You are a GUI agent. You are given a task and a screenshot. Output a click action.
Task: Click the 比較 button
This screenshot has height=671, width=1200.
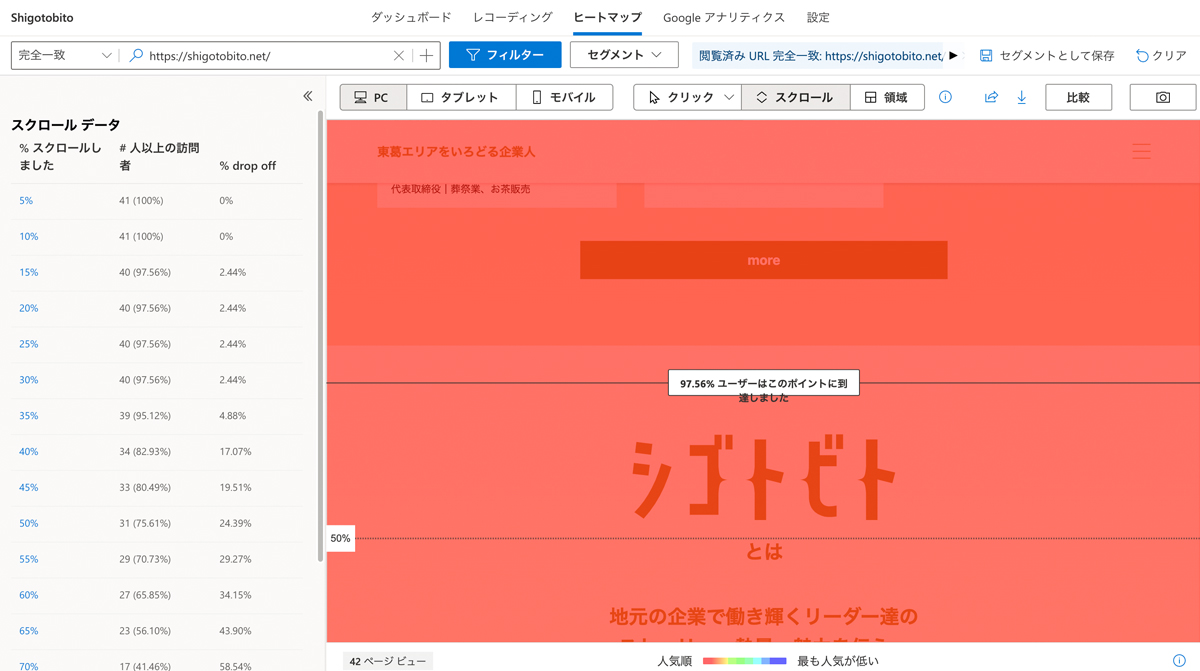[x=1078, y=97]
